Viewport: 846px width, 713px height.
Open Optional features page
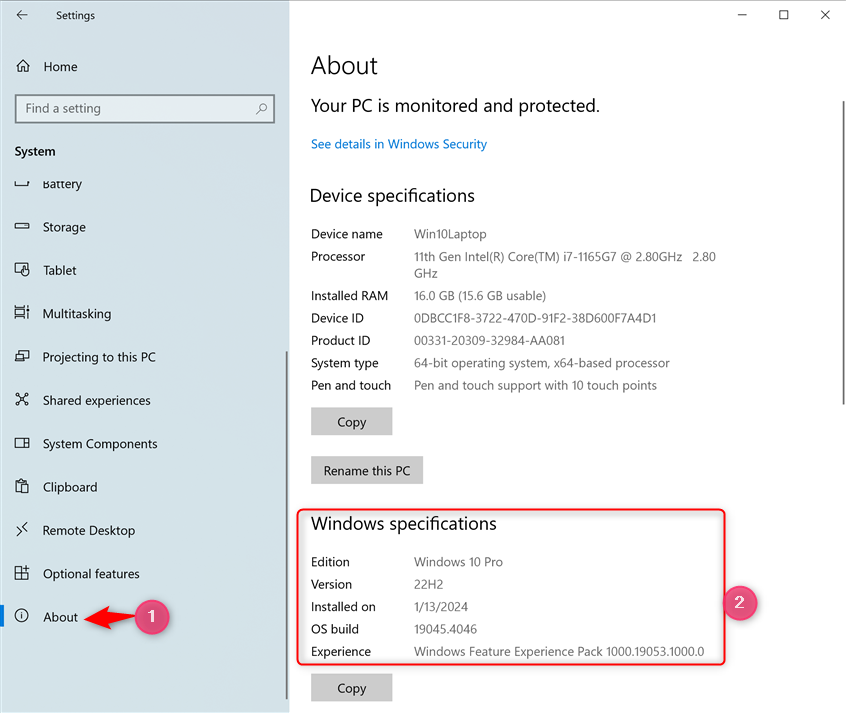91,574
